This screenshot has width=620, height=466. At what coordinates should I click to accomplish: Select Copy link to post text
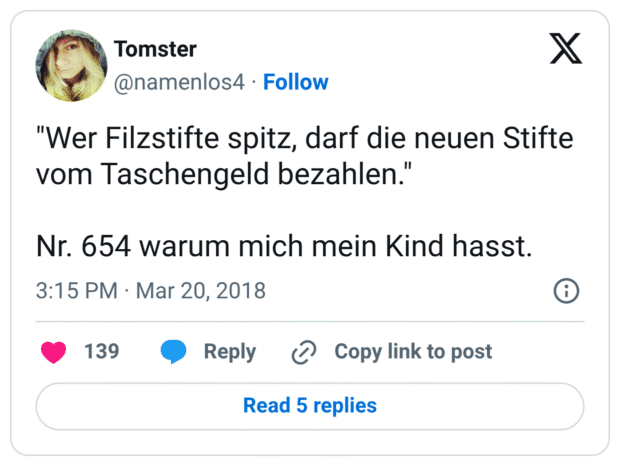[413, 352]
